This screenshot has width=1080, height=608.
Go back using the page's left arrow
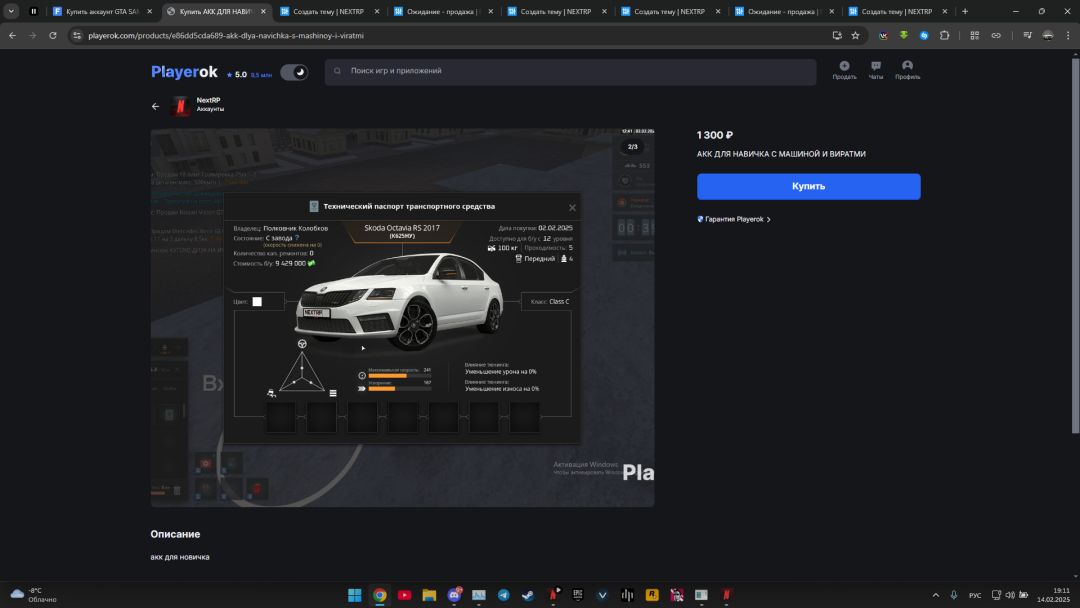156,106
